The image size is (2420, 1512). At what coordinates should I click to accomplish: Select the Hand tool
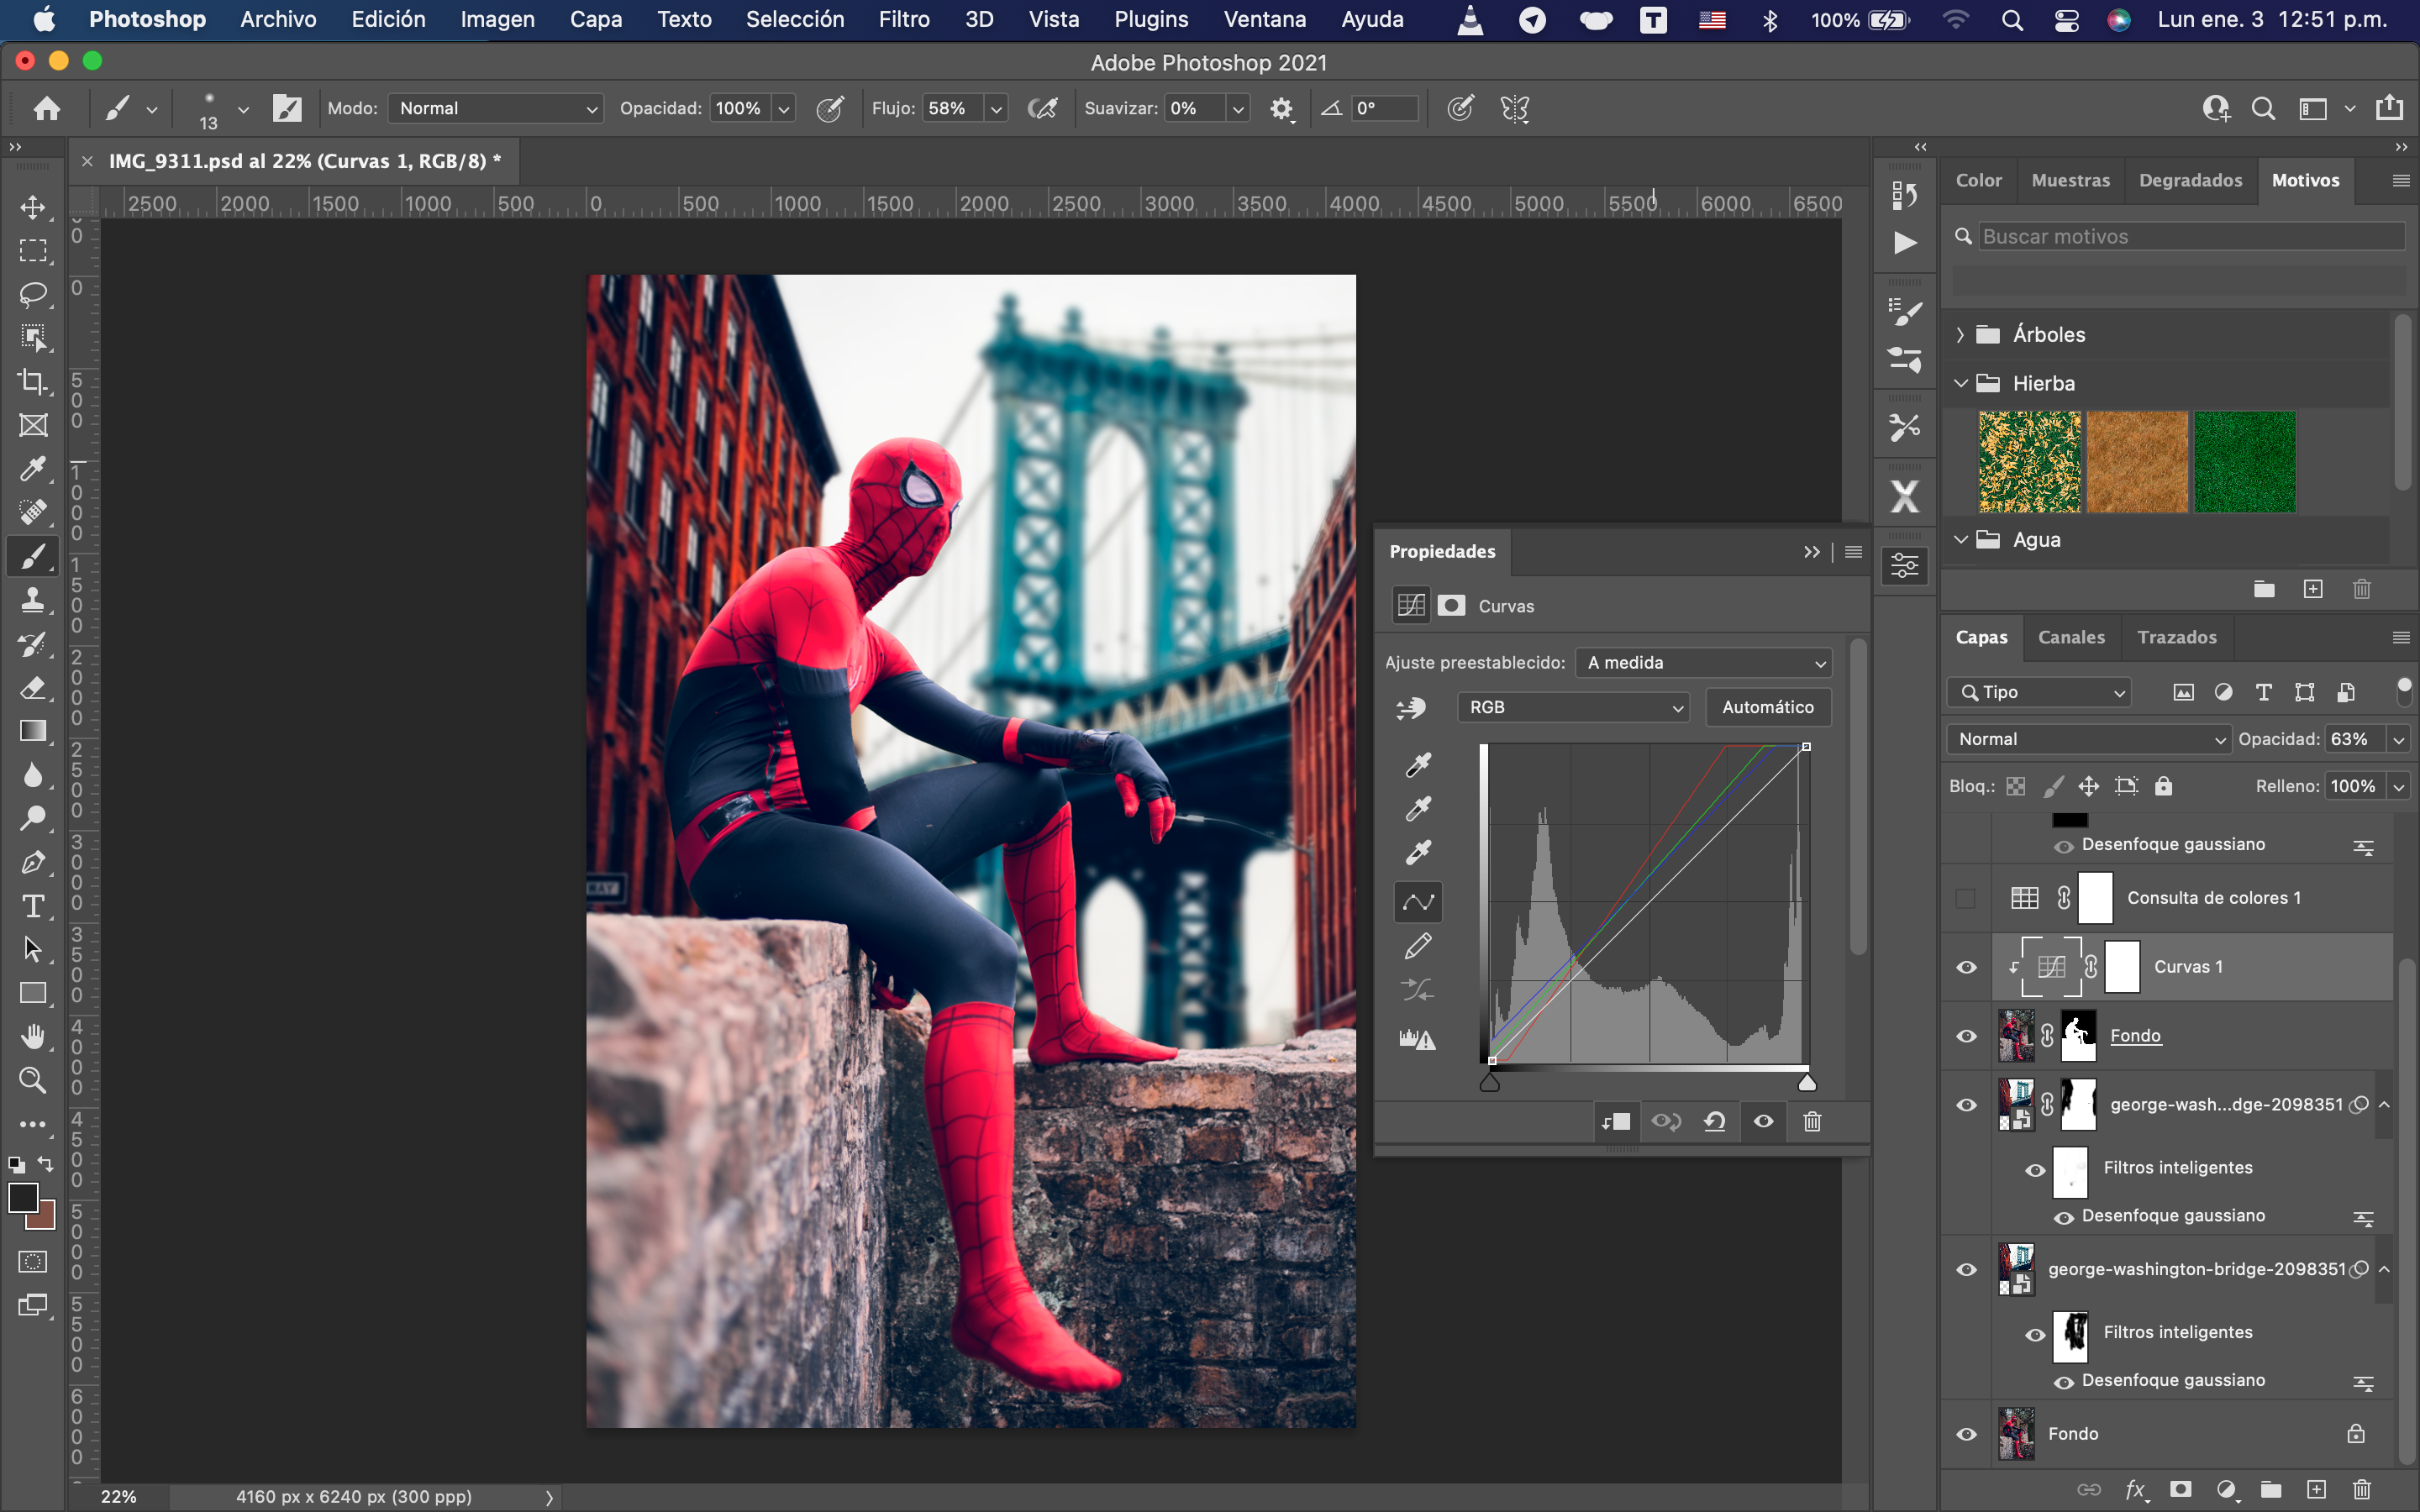point(33,1037)
